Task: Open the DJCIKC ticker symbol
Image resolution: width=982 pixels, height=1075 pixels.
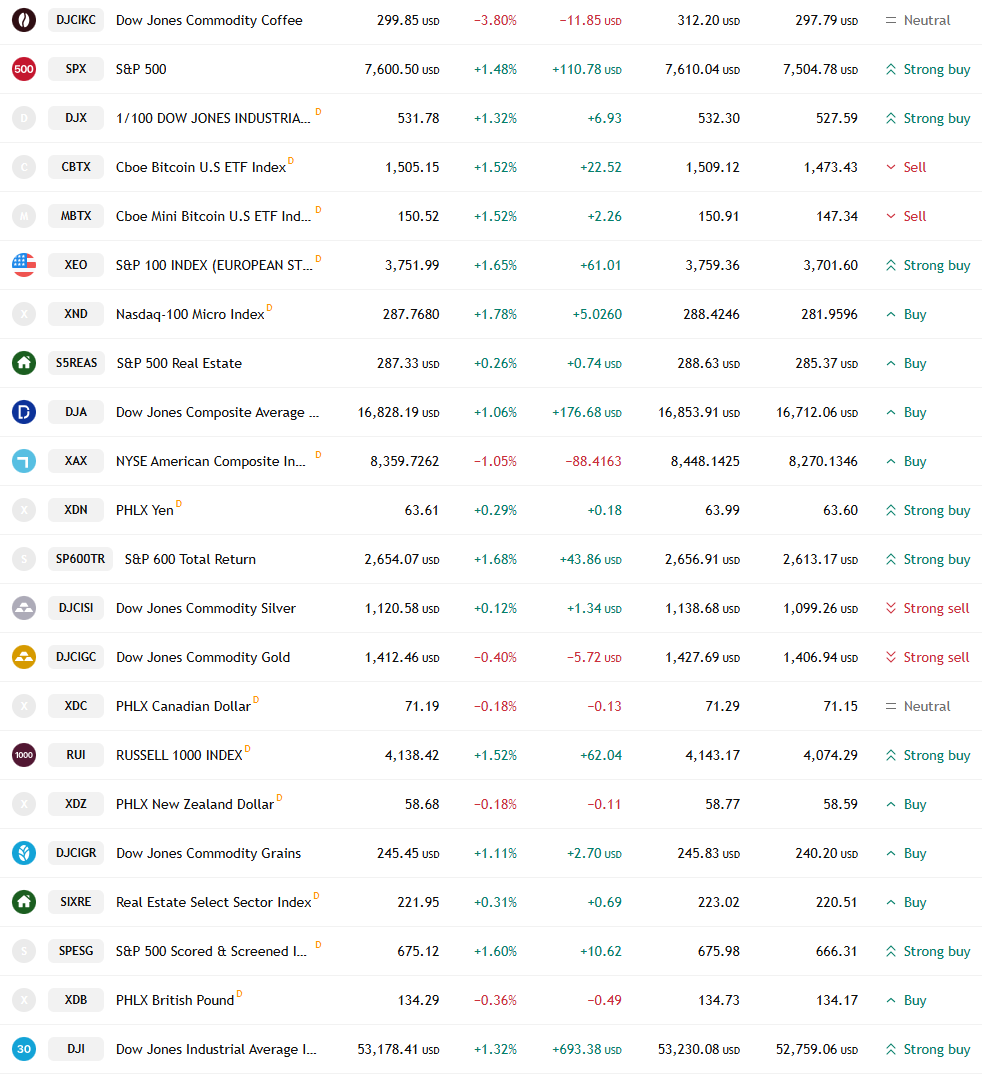Action: click(x=76, y=20)
